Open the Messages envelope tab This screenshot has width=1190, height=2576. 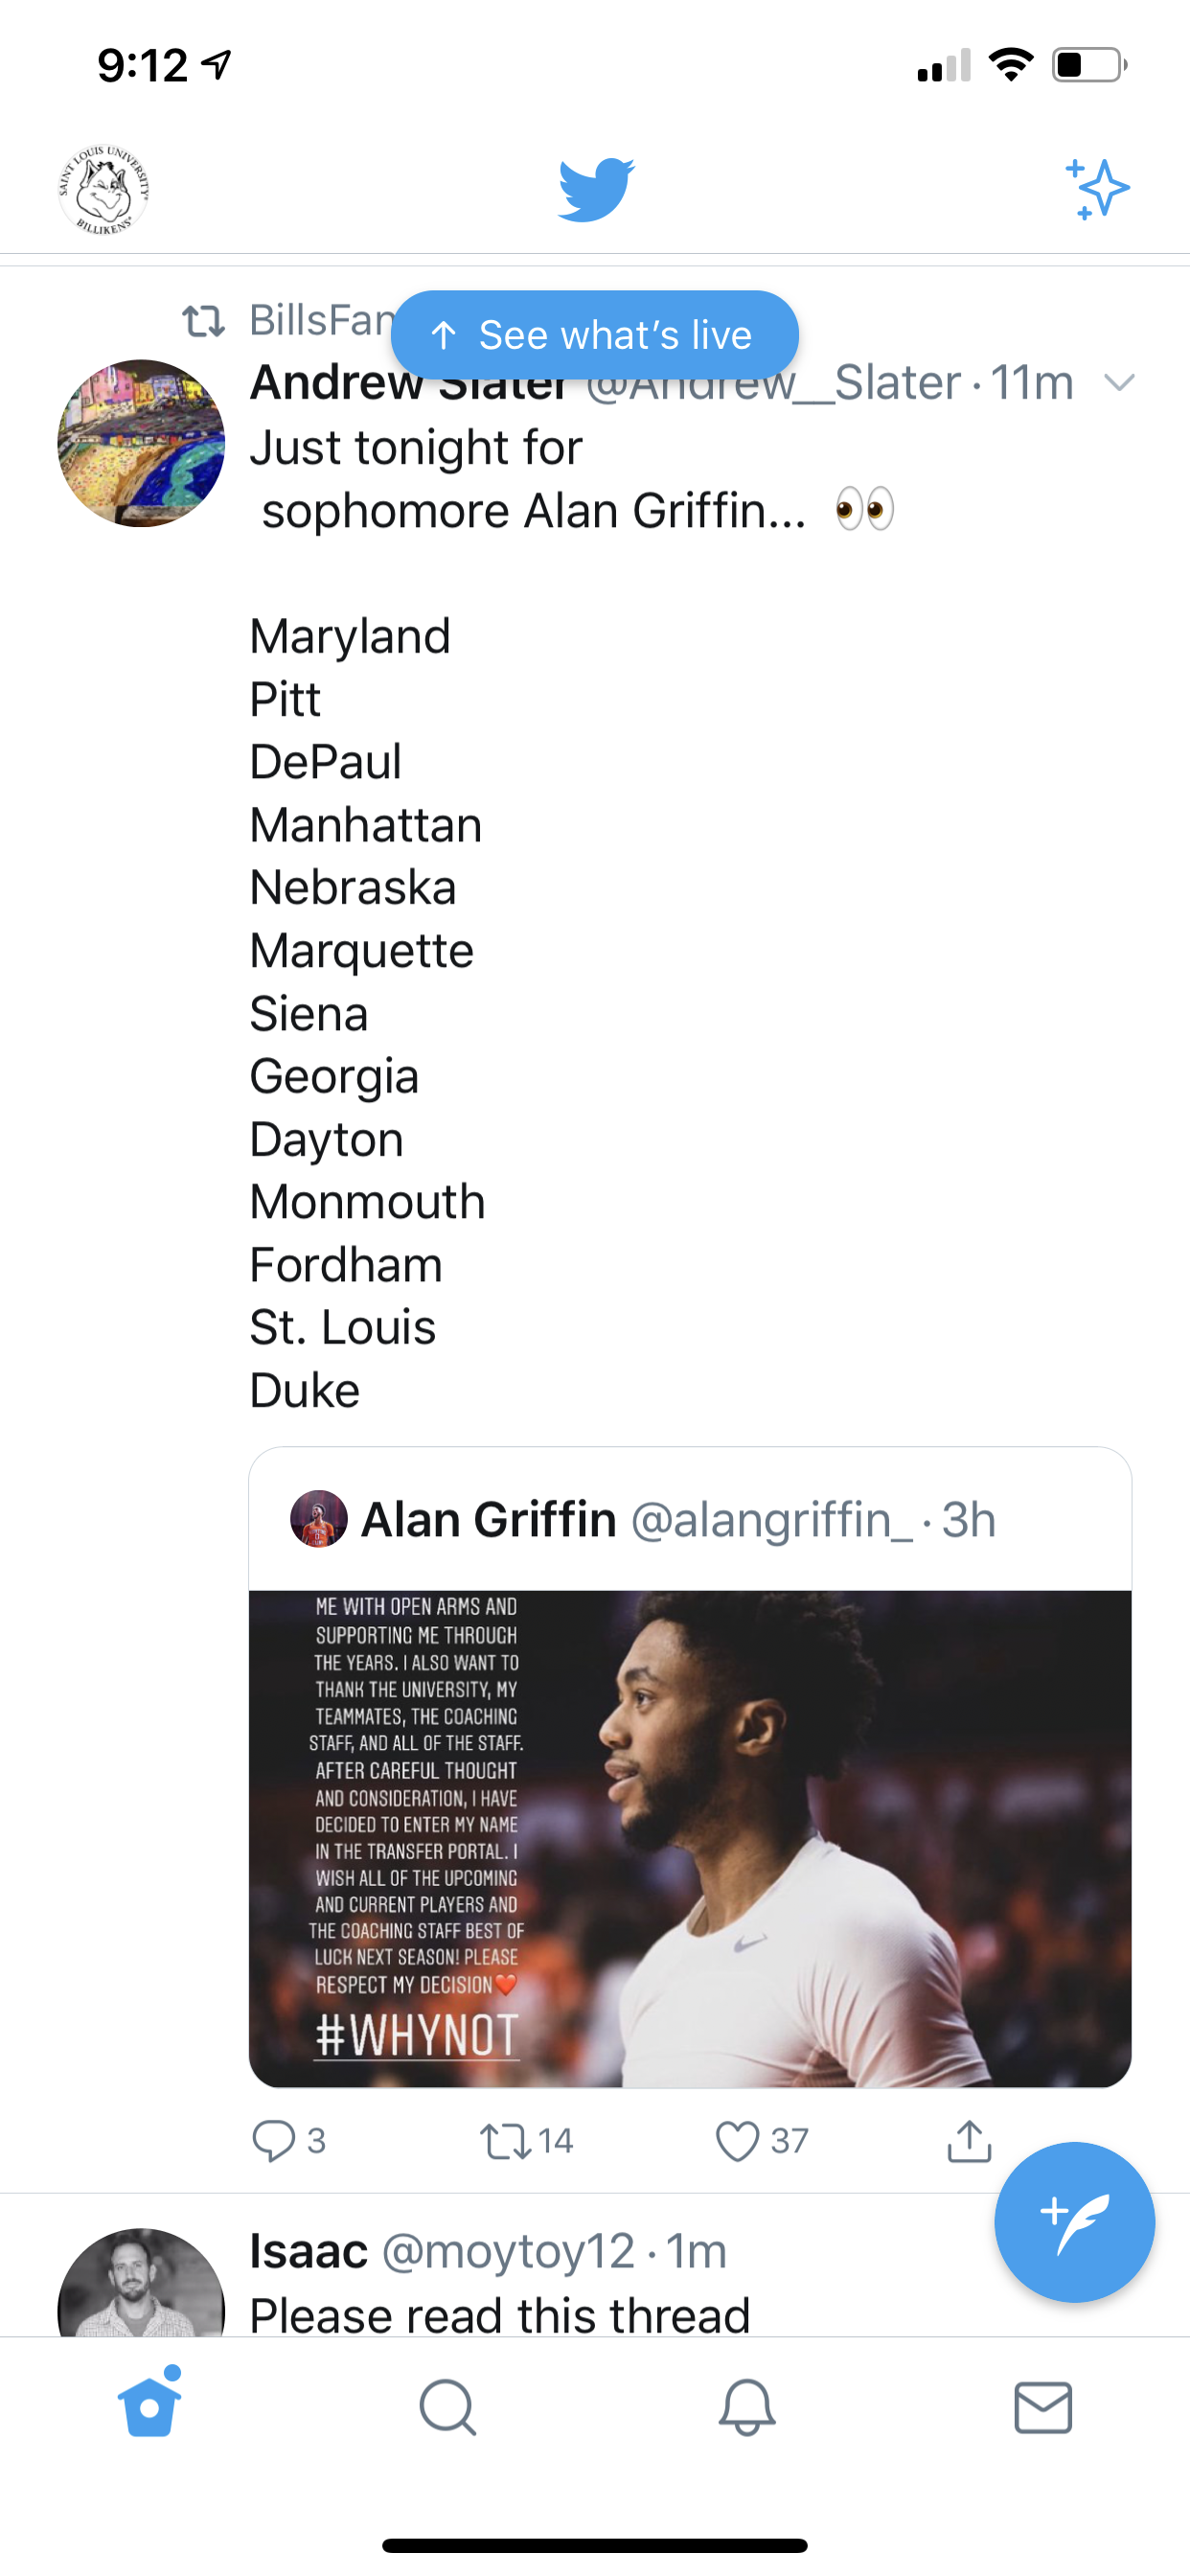pos(1043,2406)
